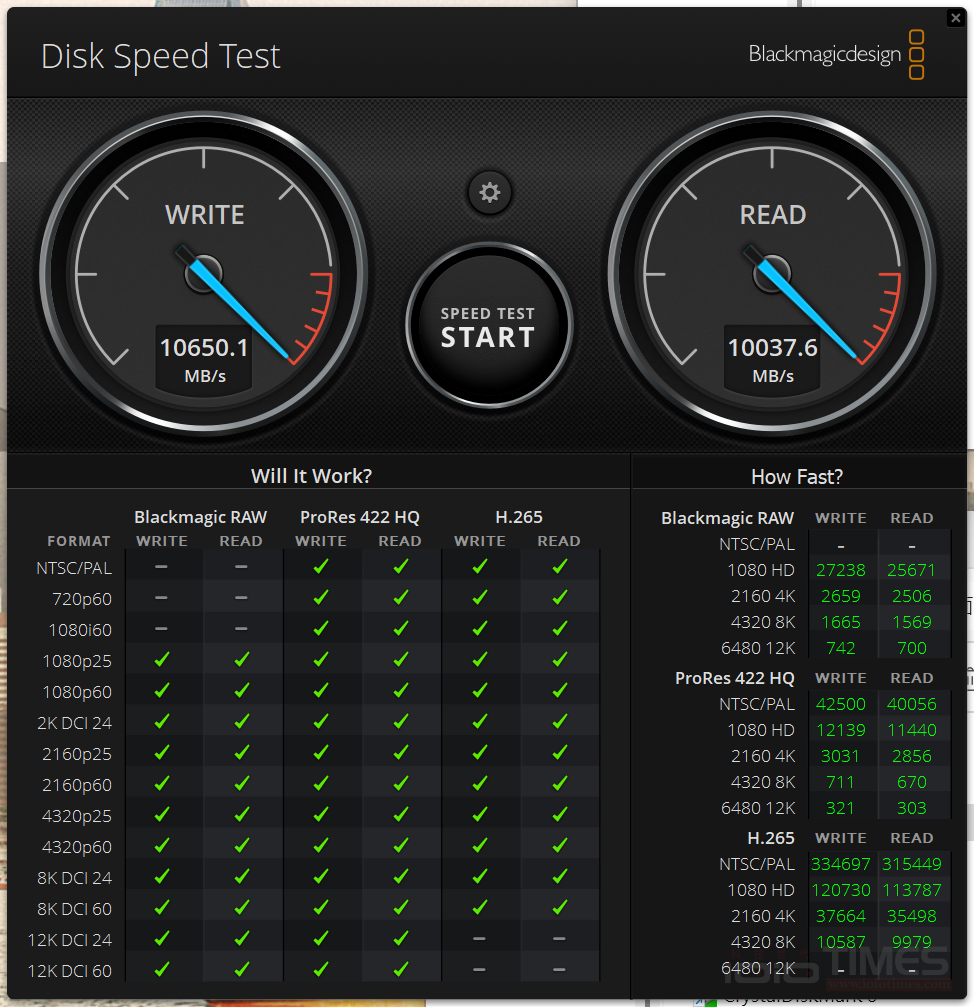The height and width of the screenshot is (1007, 974).
Task: Click H.265 read checkmark for 4320p60
Action: (559, 845)
